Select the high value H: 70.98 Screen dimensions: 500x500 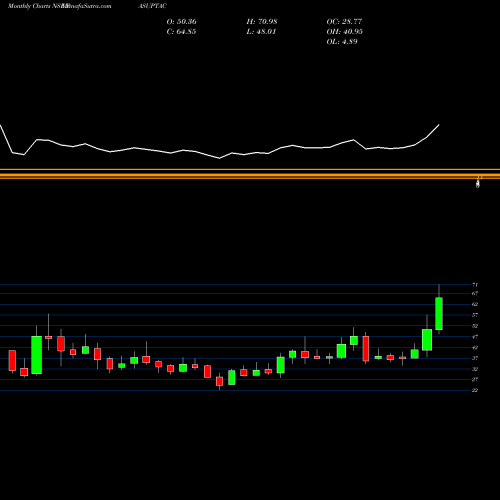[262, 22]
